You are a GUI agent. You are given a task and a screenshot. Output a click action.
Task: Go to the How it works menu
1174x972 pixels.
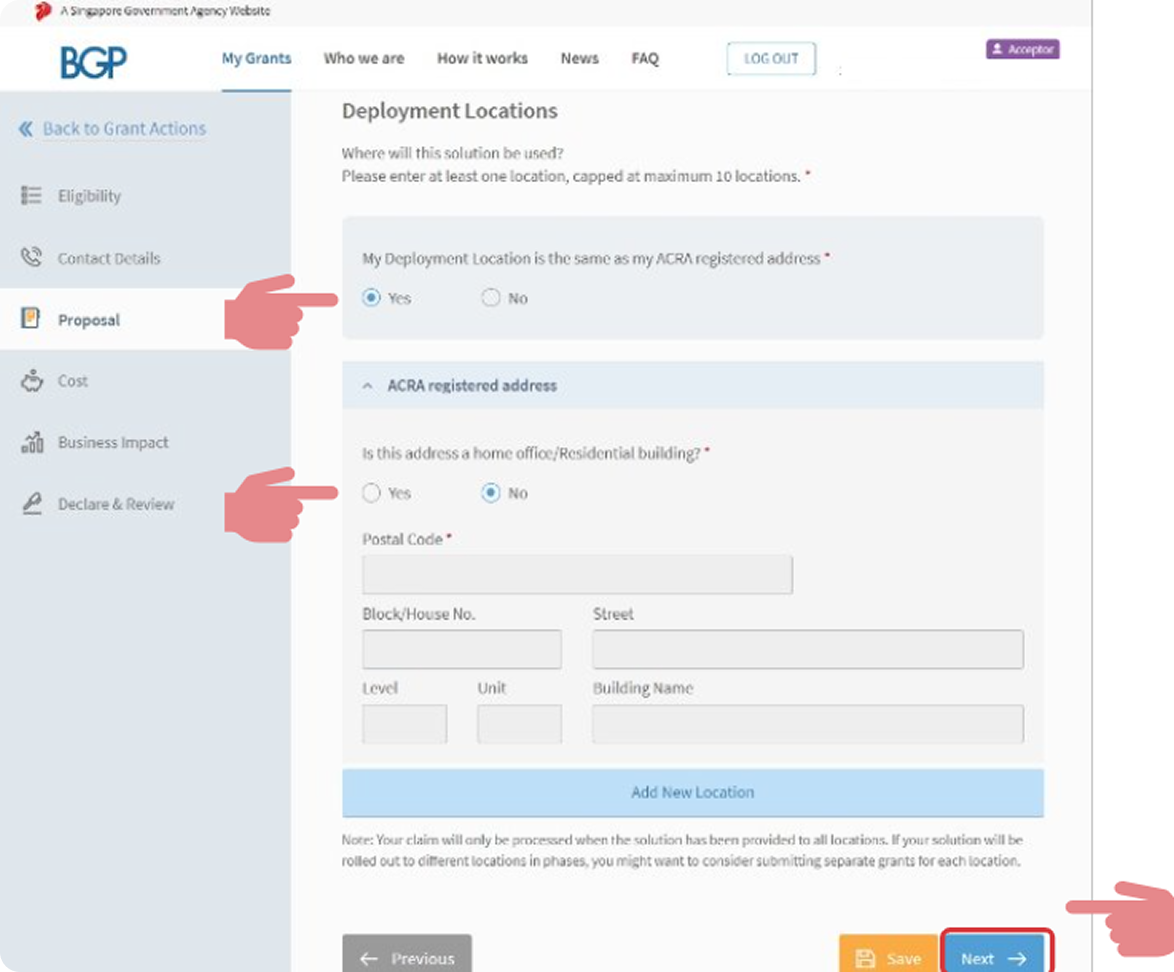[482, 59]
